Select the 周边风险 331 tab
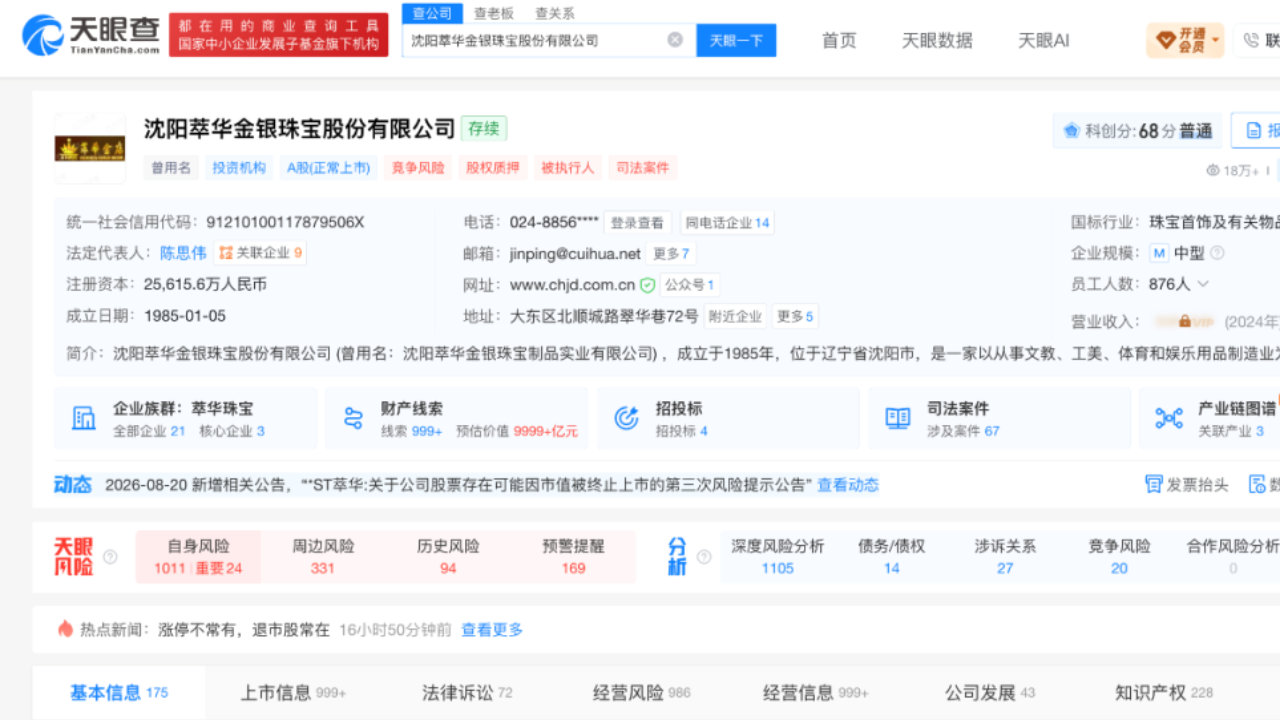 [323, 557]
